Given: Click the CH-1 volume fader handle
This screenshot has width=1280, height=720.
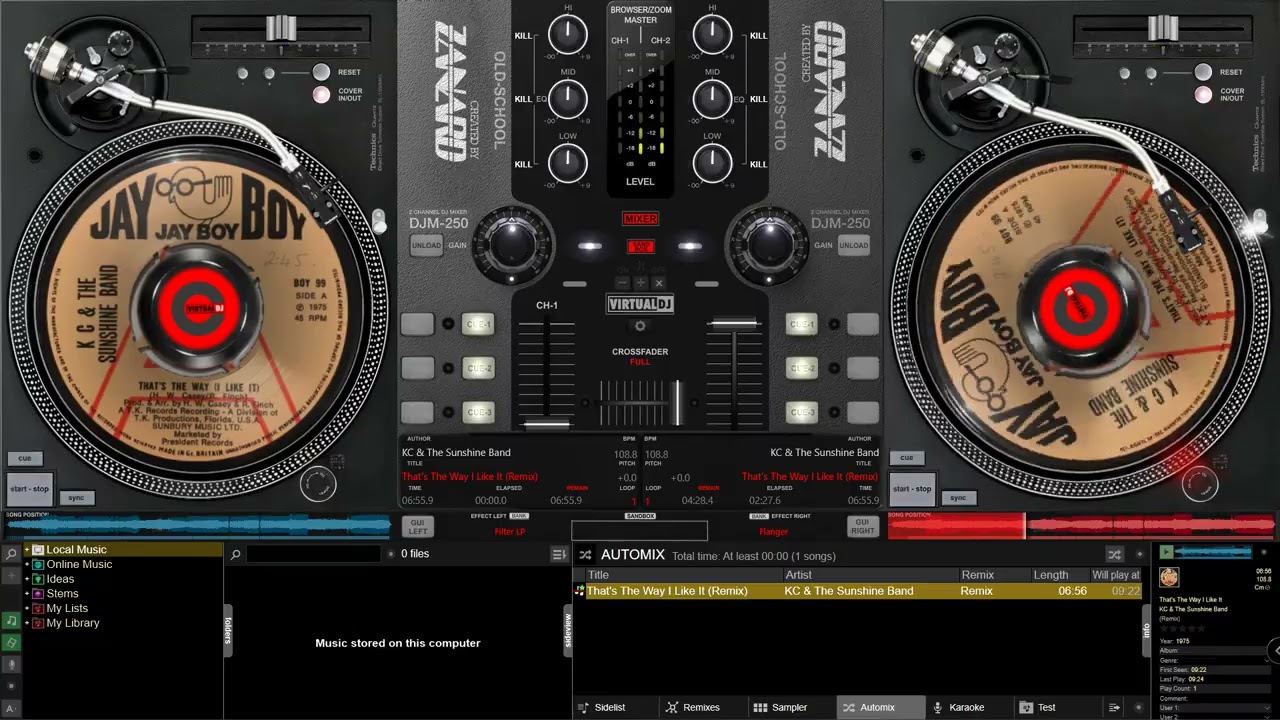Looking at the screenshot, I should click(x=546, y=424).
